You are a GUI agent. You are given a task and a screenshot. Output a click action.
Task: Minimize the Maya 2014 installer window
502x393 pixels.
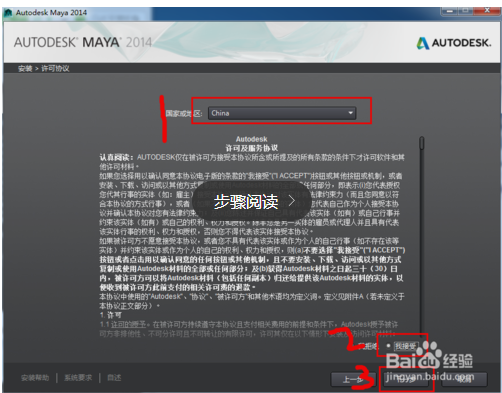(450, 11)
